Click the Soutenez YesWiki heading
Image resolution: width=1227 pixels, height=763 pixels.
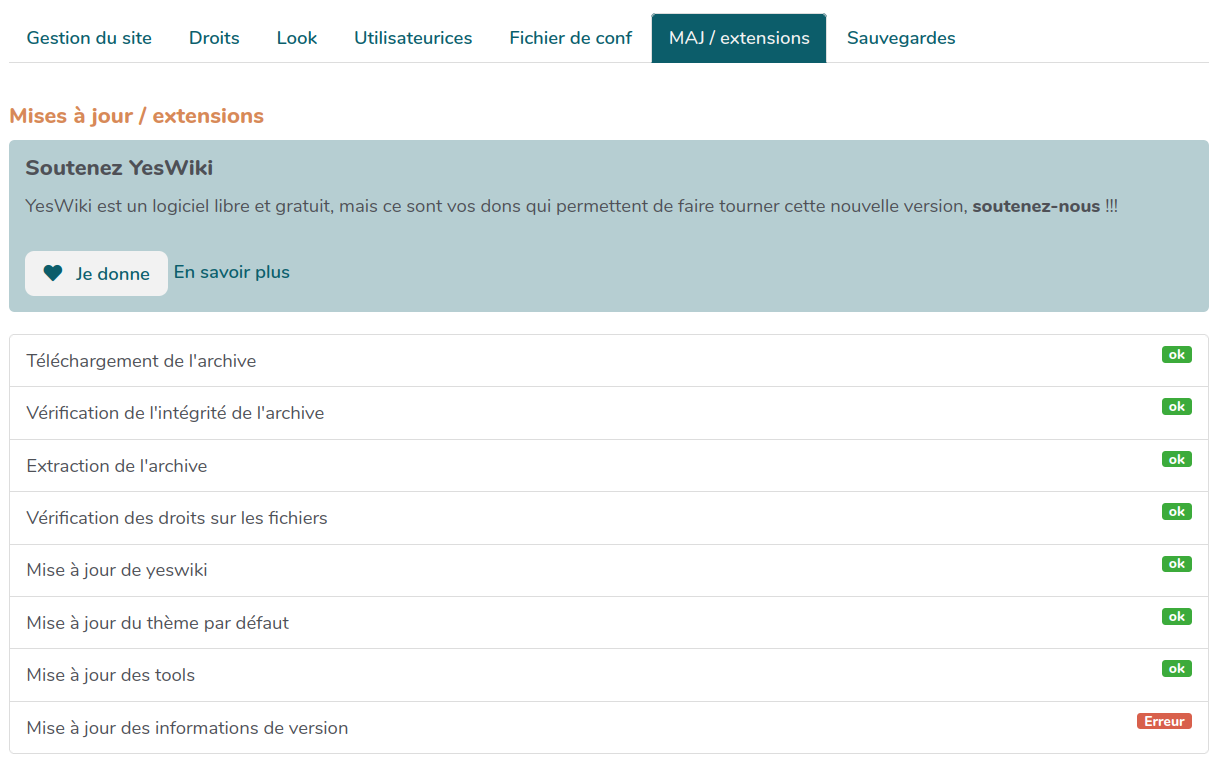(x=119, y=167)
